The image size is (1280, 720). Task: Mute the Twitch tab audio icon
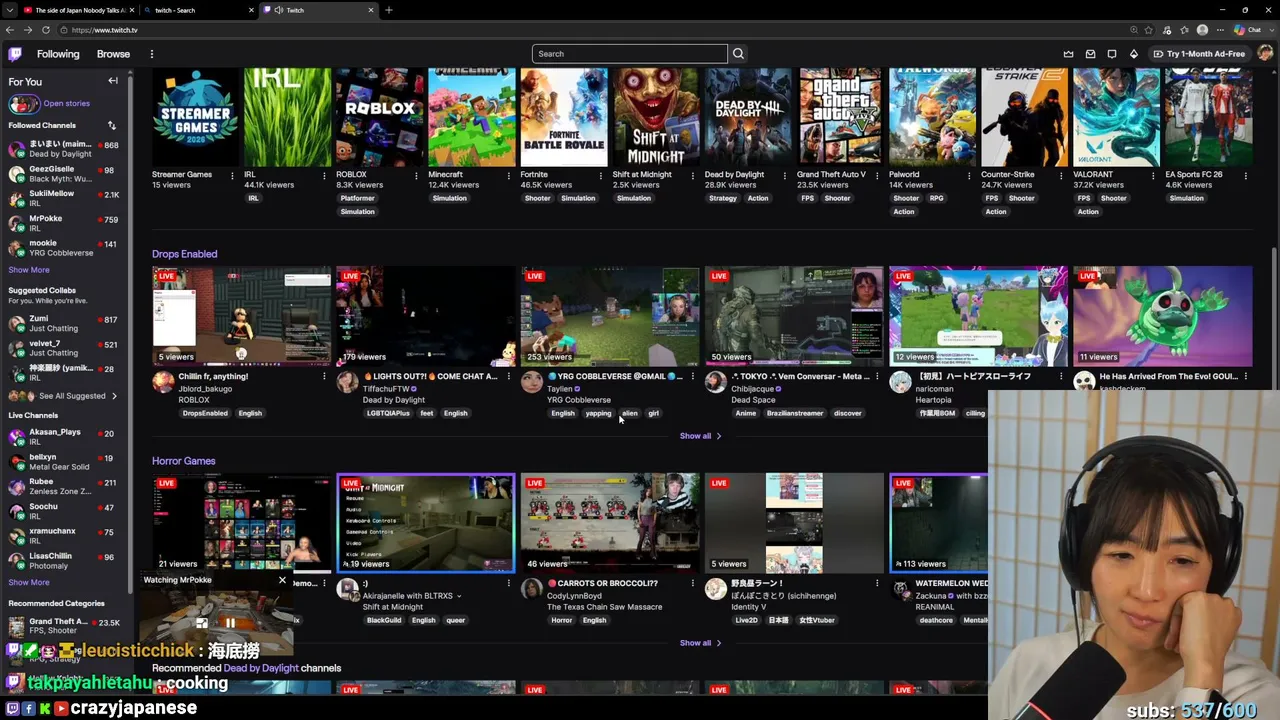(279, 10)
